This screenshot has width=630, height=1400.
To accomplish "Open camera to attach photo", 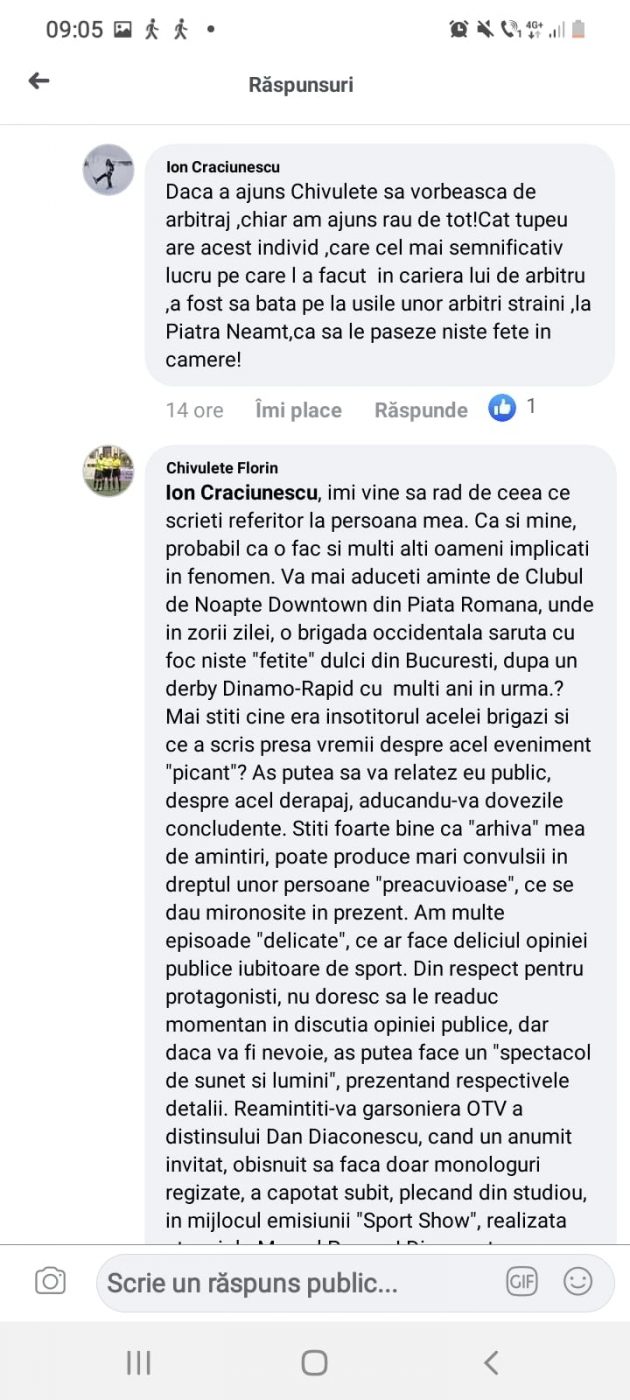I will pos(50,1281).
